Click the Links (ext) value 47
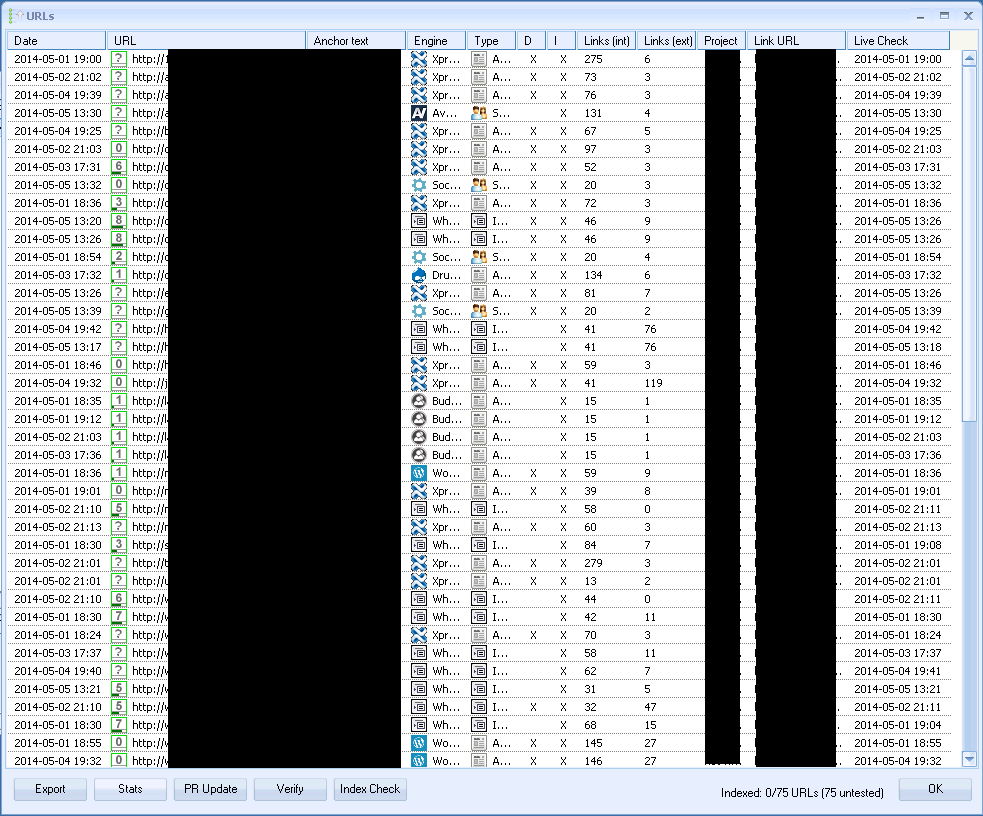The height and width of the screenshot is (816, 983). (x=650, y=707)
